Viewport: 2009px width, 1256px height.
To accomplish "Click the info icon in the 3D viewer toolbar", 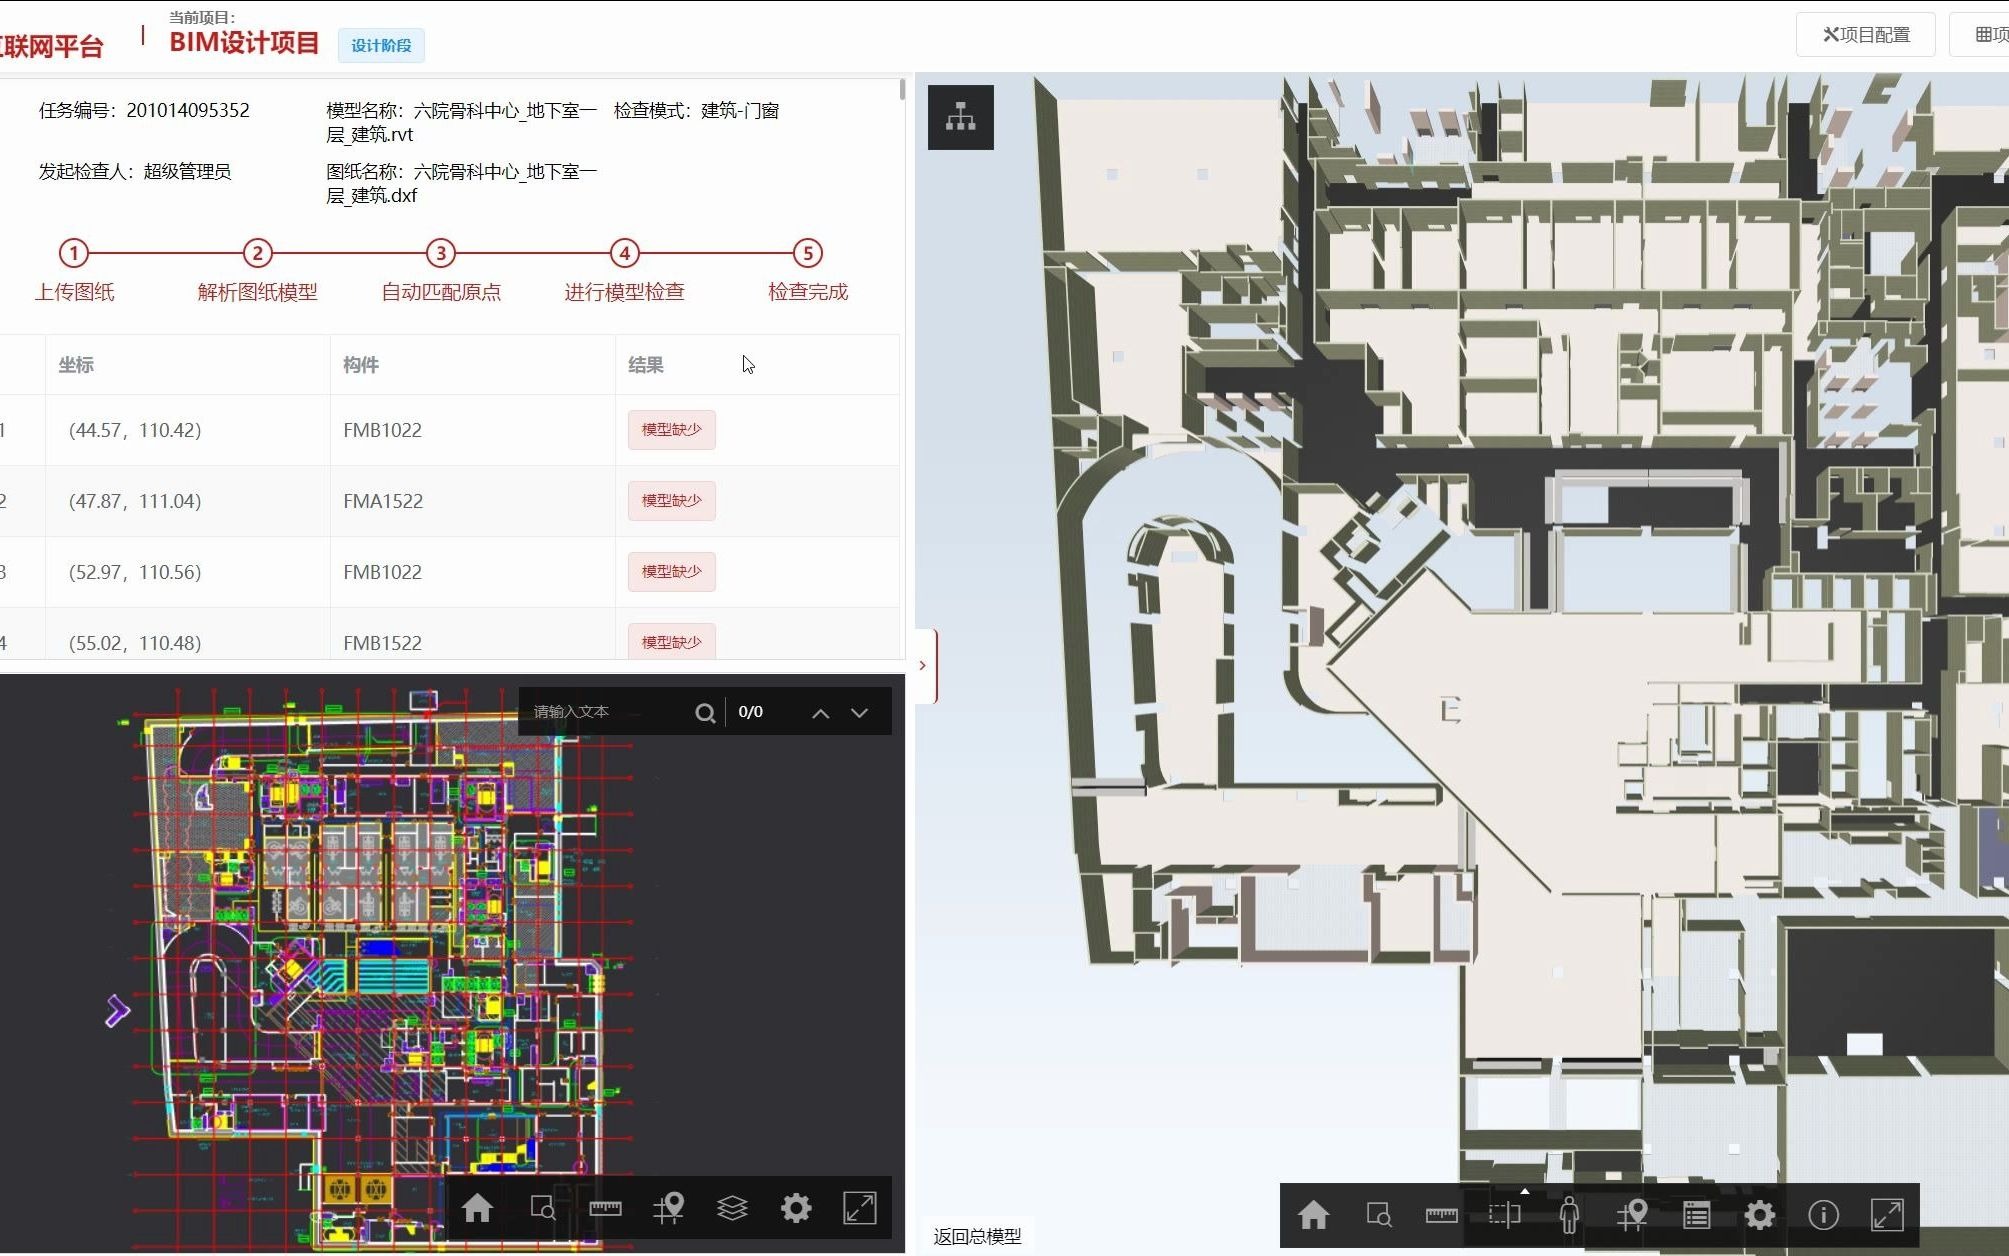I will pos(1823,1215).
